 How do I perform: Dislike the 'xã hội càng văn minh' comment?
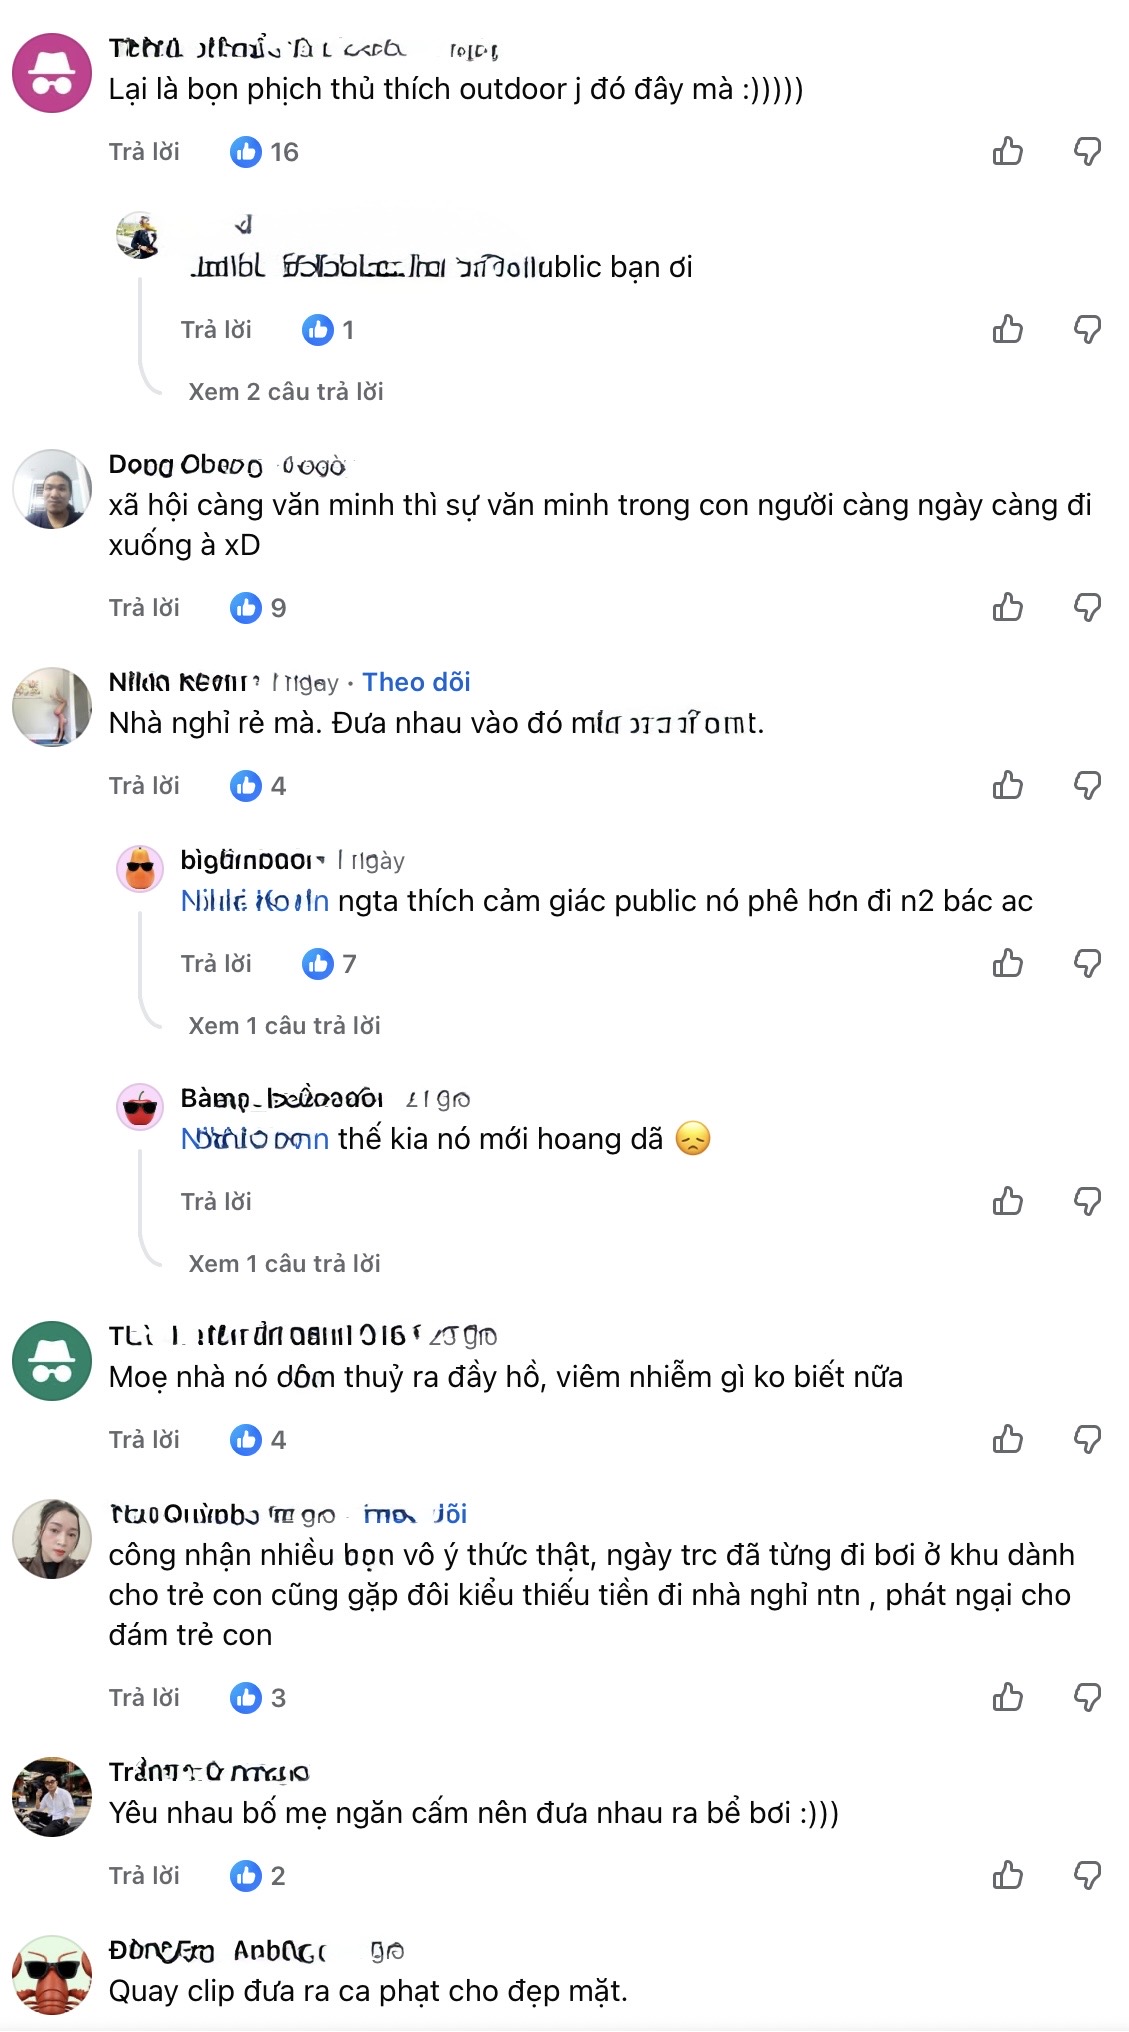pyautogui.click(x=1087, y=607)
